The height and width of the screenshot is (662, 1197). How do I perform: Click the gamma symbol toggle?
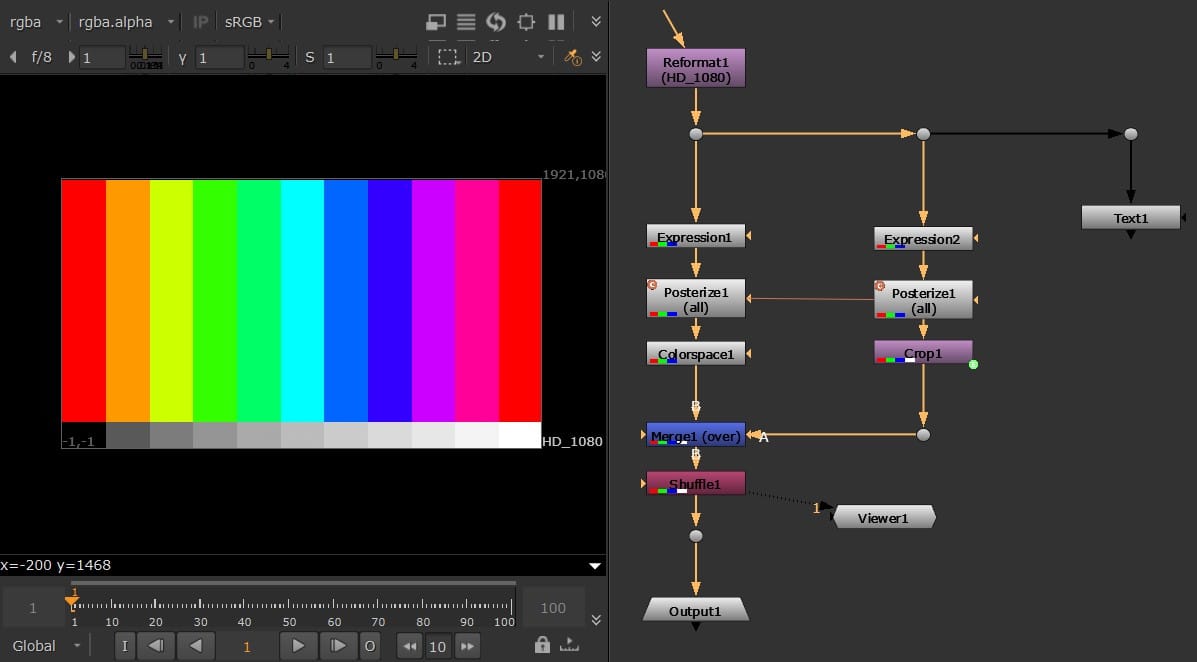coord(182,57)
